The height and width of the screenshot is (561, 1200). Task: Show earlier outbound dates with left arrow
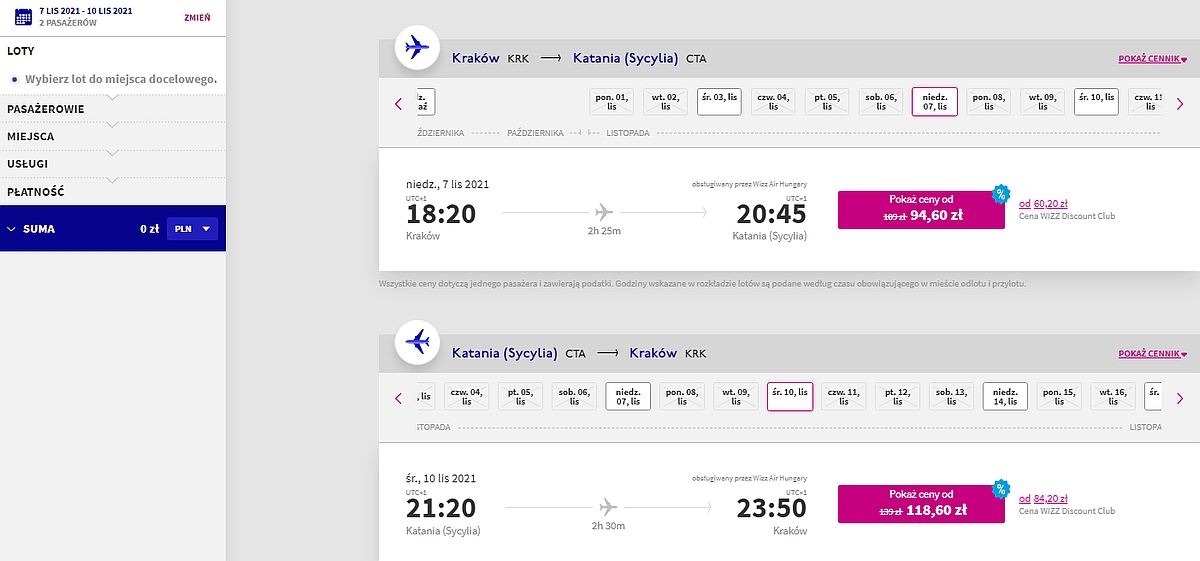pos(398,103)
